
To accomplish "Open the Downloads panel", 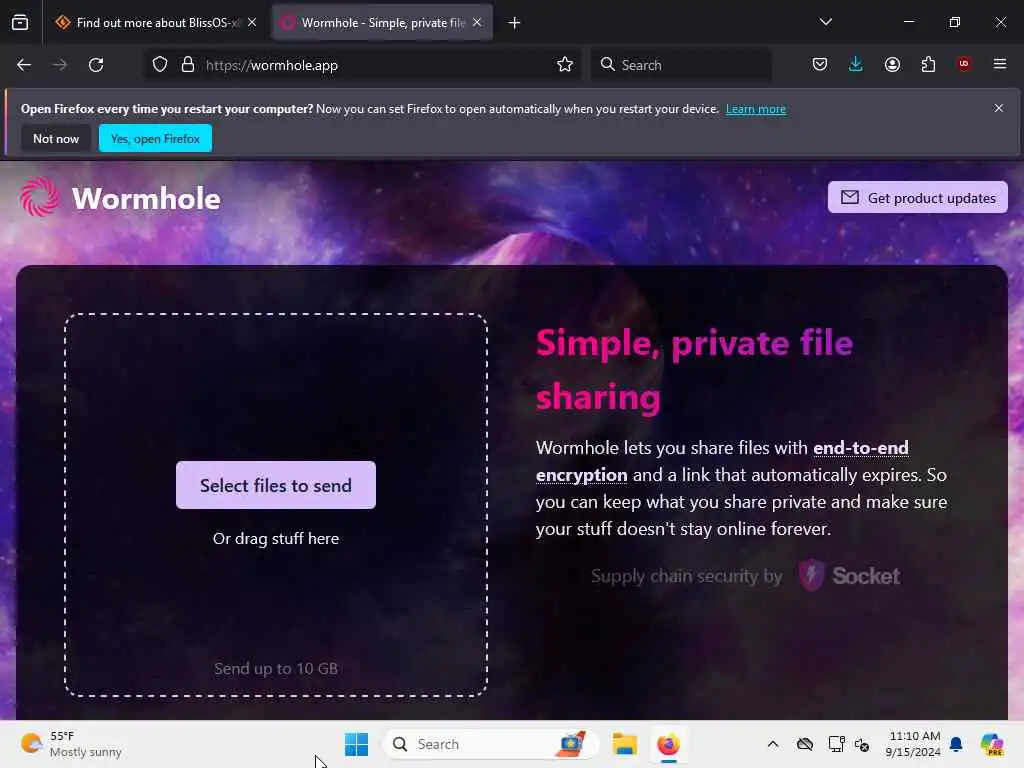I will pyautogui.click(x=856, y=65).
